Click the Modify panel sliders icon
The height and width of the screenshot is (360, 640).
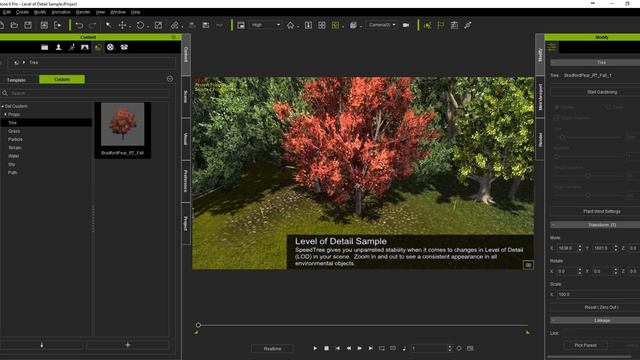click(x=552, y=47)
